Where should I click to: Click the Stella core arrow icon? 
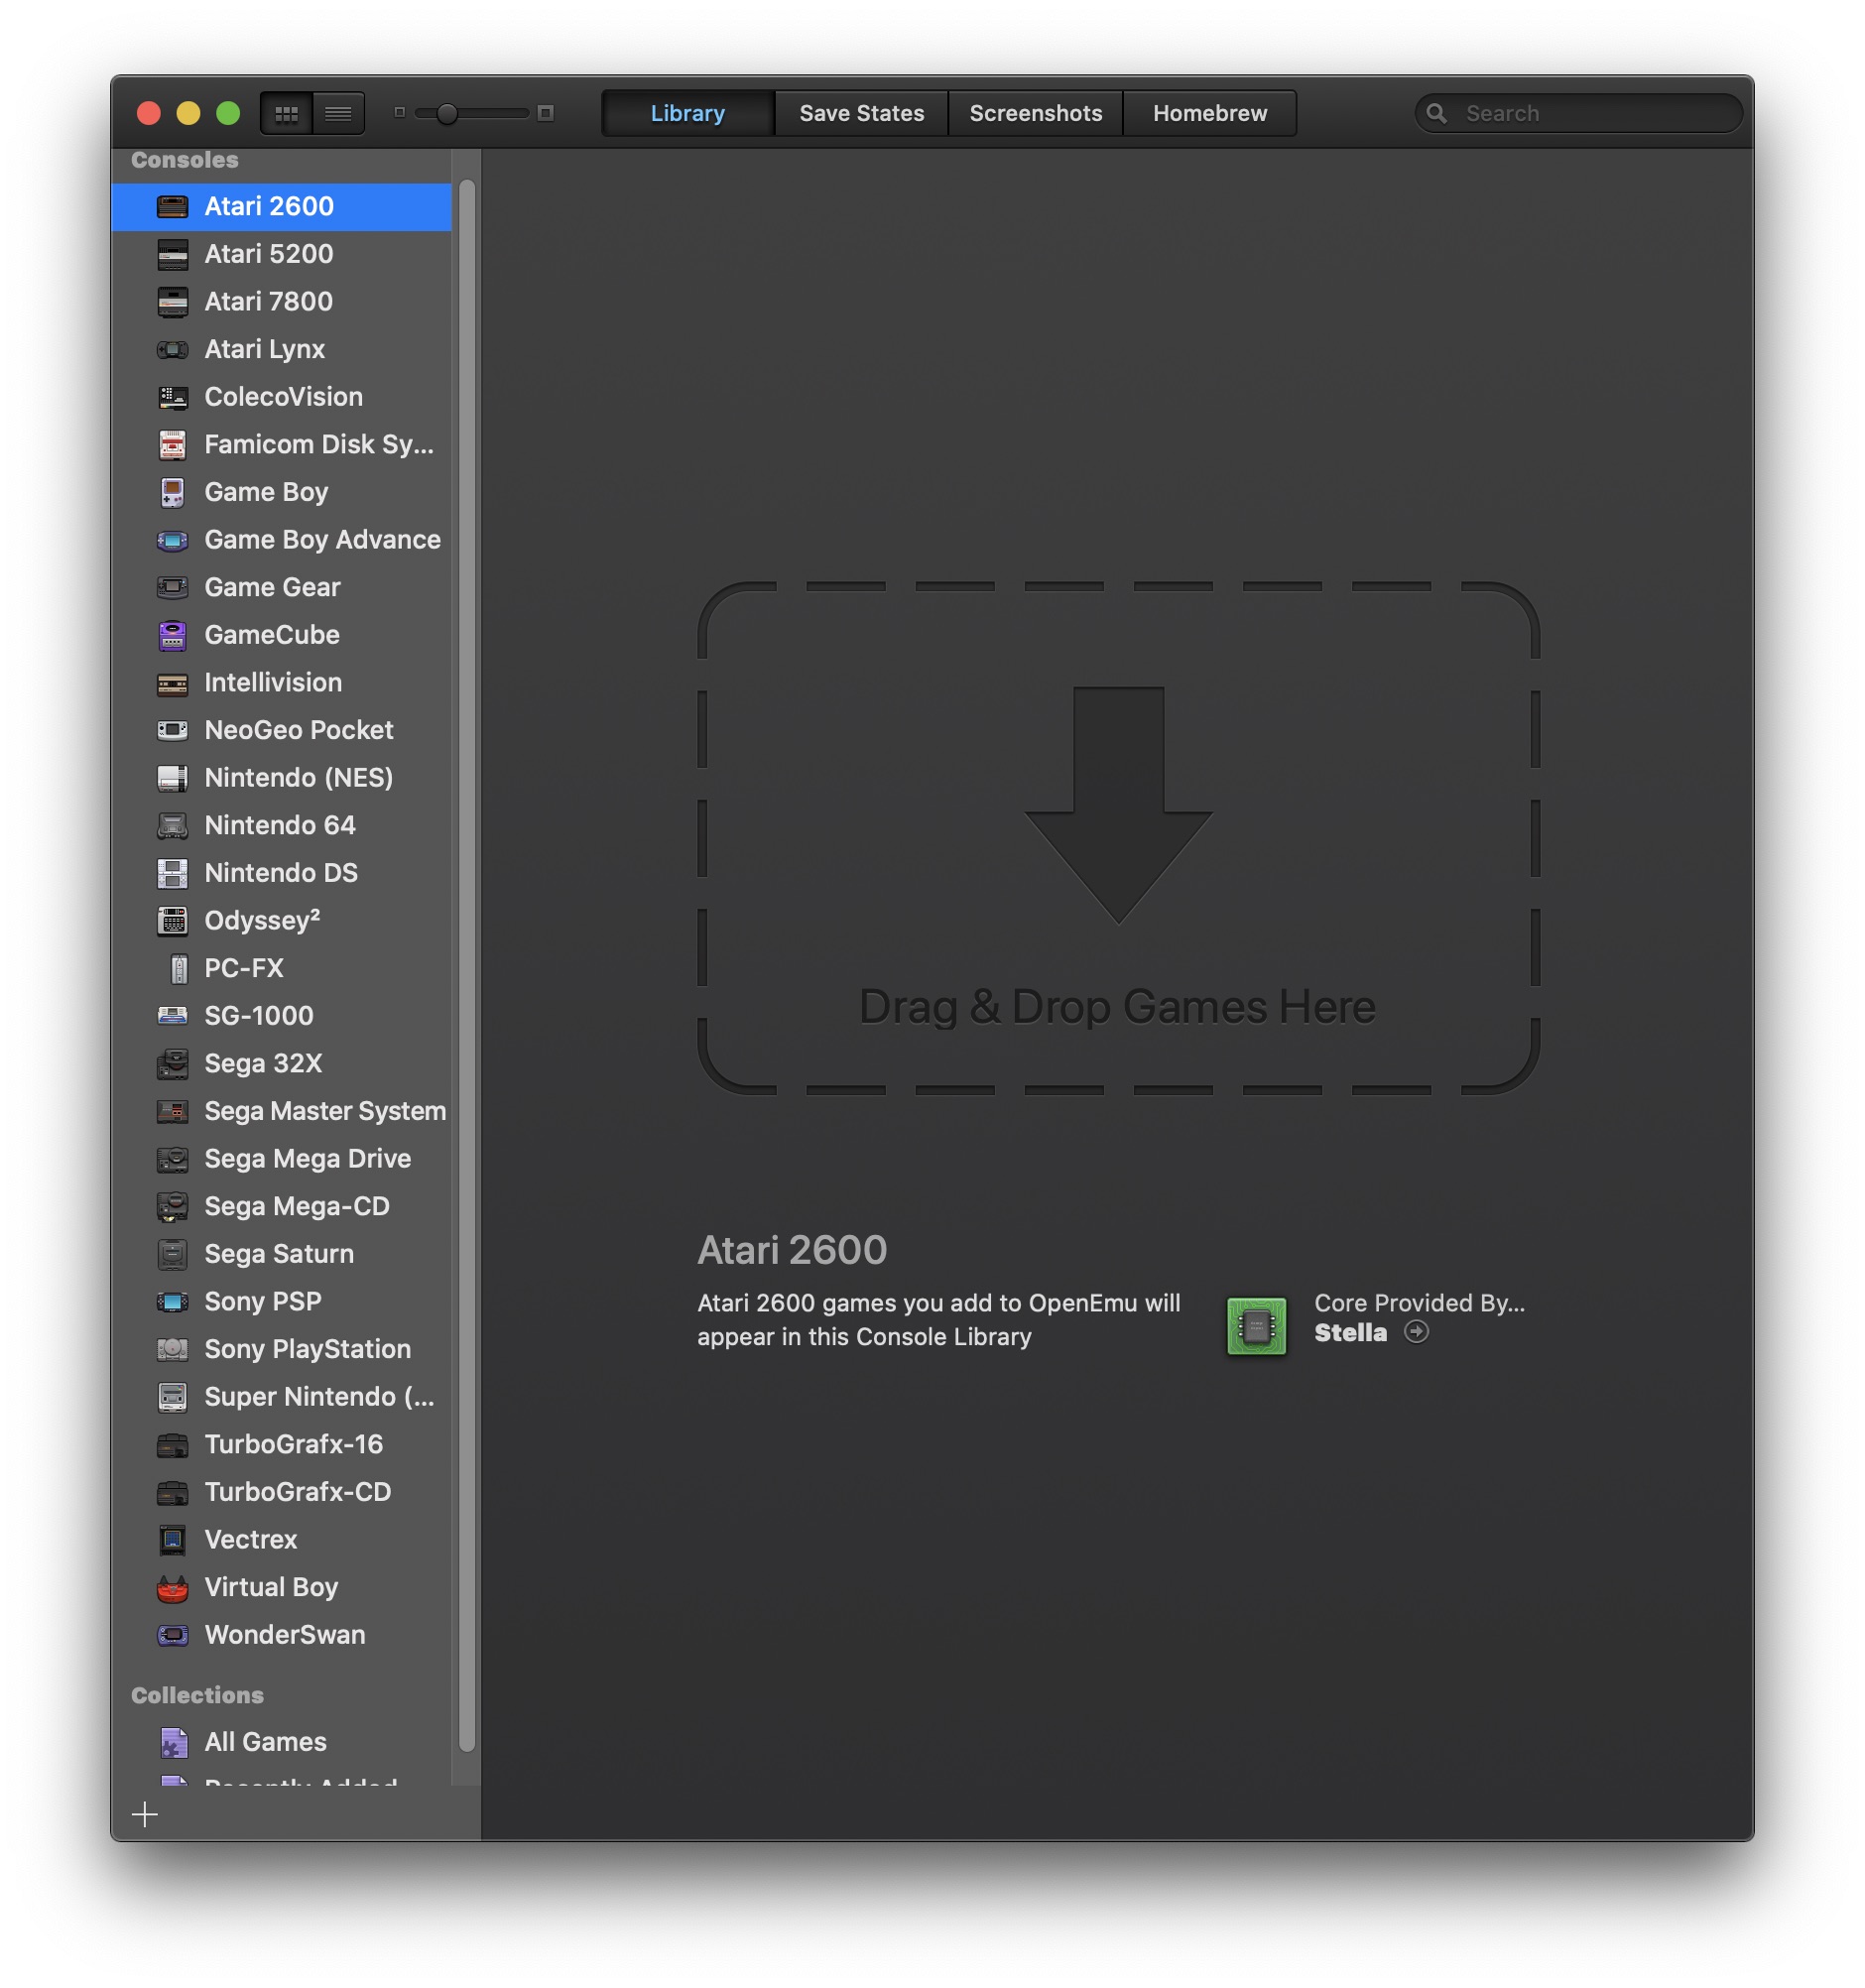click(1416, 1331)
